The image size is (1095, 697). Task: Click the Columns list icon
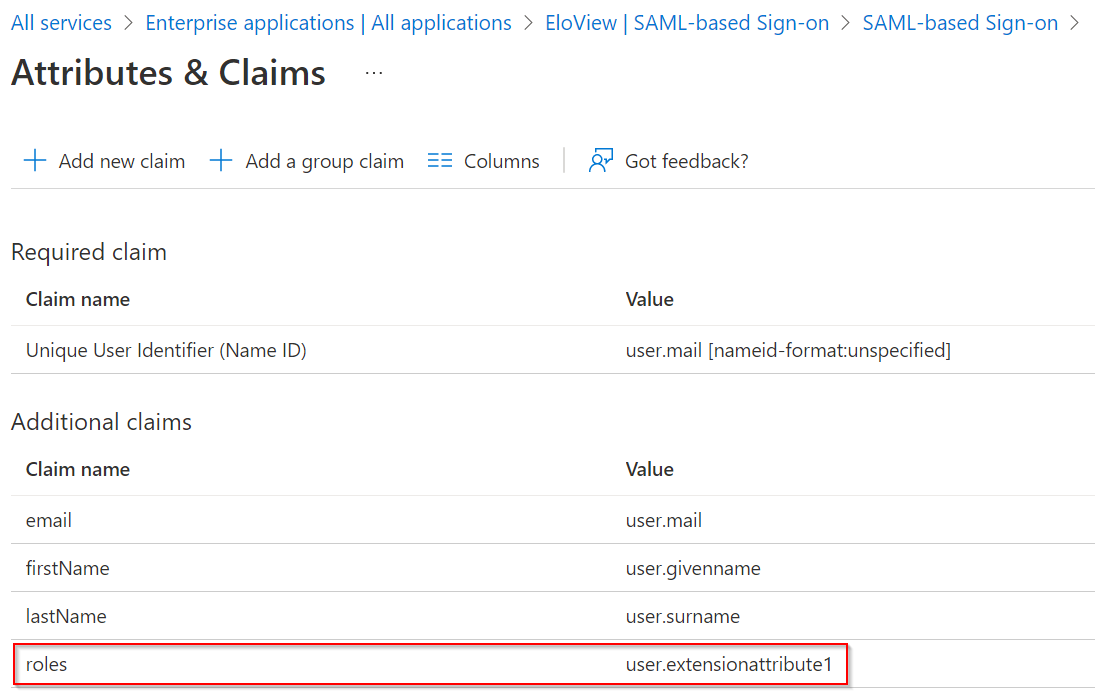click(440, 161)
